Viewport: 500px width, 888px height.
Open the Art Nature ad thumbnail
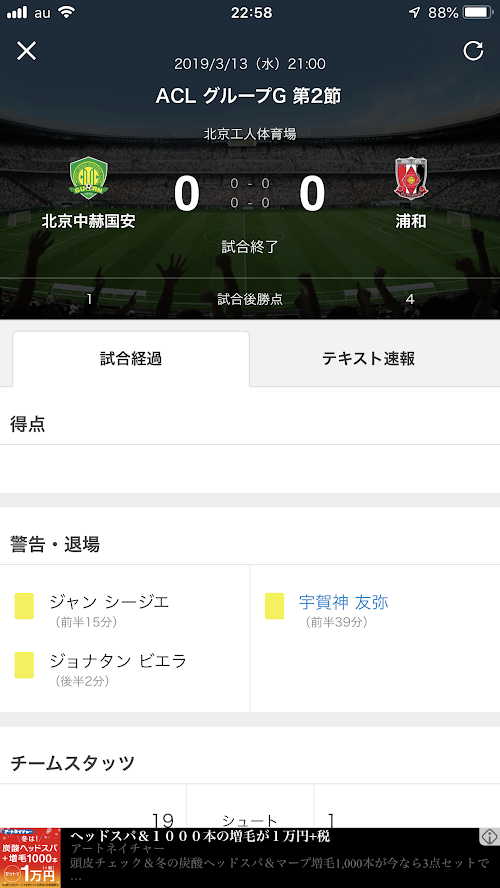point(31,857)
